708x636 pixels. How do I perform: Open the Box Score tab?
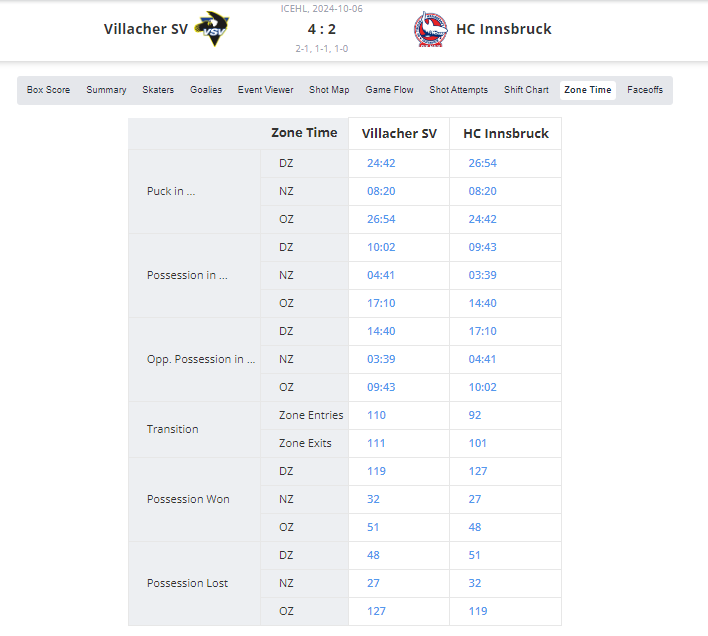pyautogui.click(x=48, y=90)
